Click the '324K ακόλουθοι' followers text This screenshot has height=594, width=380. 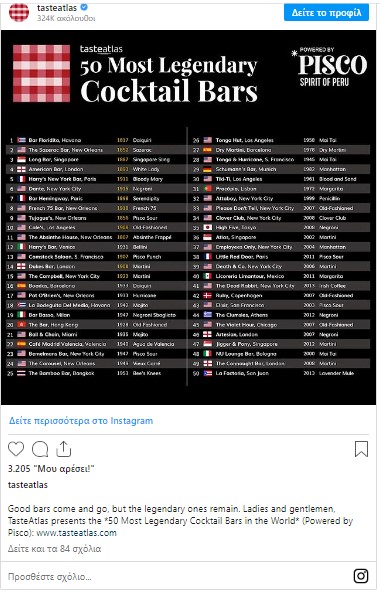pyautogui.click(x=66, y=18)
